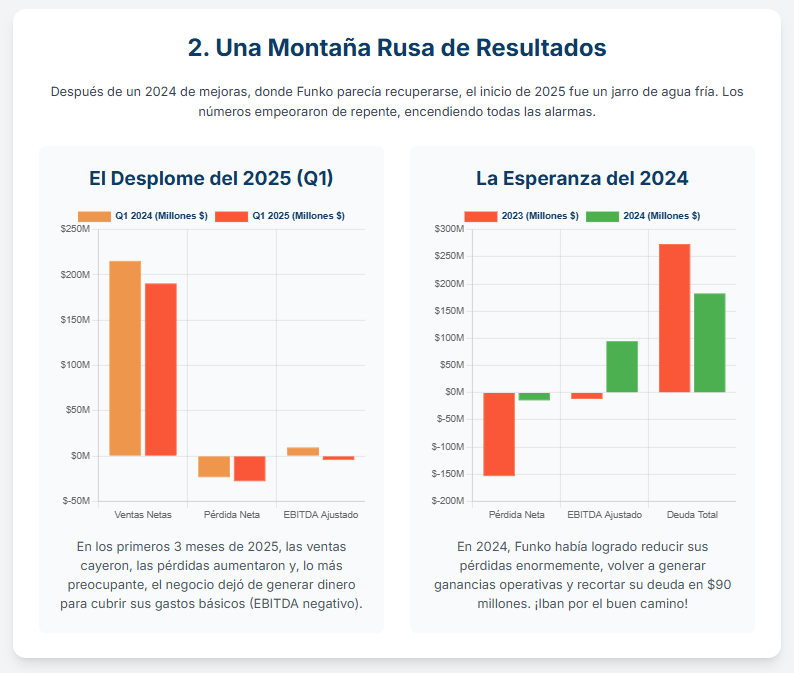Select the red Q1 2025 Pérdida Neta bar
Image resolution: width=794 pixels, height=673 pixels.
[250, 468]
